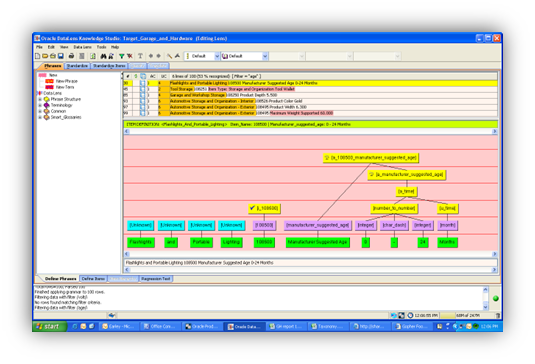Click the green 24 token
The image size is (535, 364).
[423, 242]
